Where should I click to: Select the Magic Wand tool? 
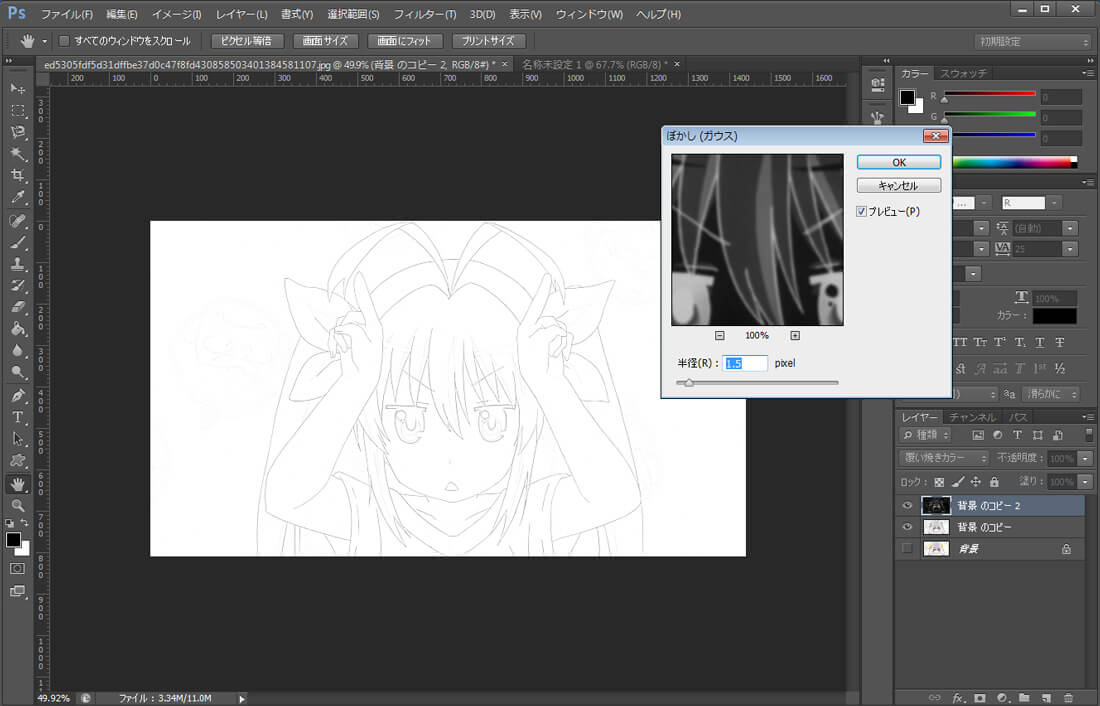(x=18, y=154)
